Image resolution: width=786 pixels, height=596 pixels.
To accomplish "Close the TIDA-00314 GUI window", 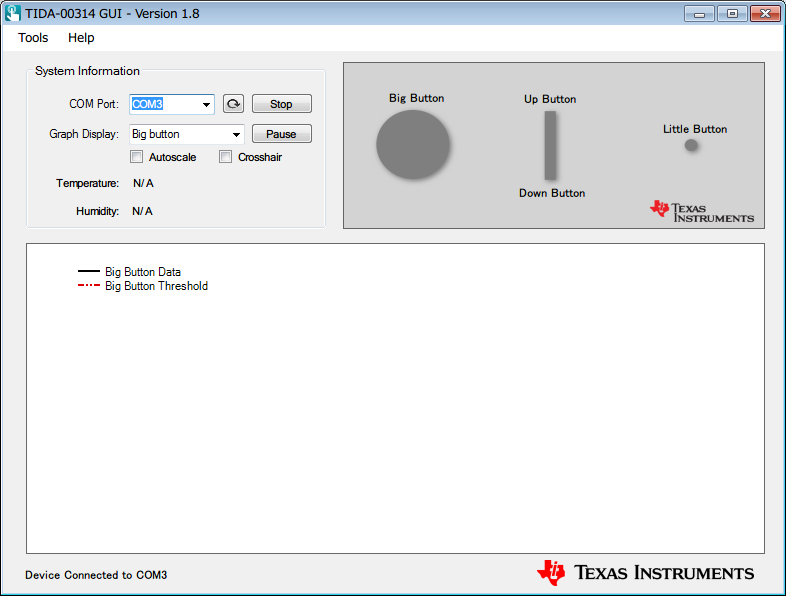I will click(765, 14).
